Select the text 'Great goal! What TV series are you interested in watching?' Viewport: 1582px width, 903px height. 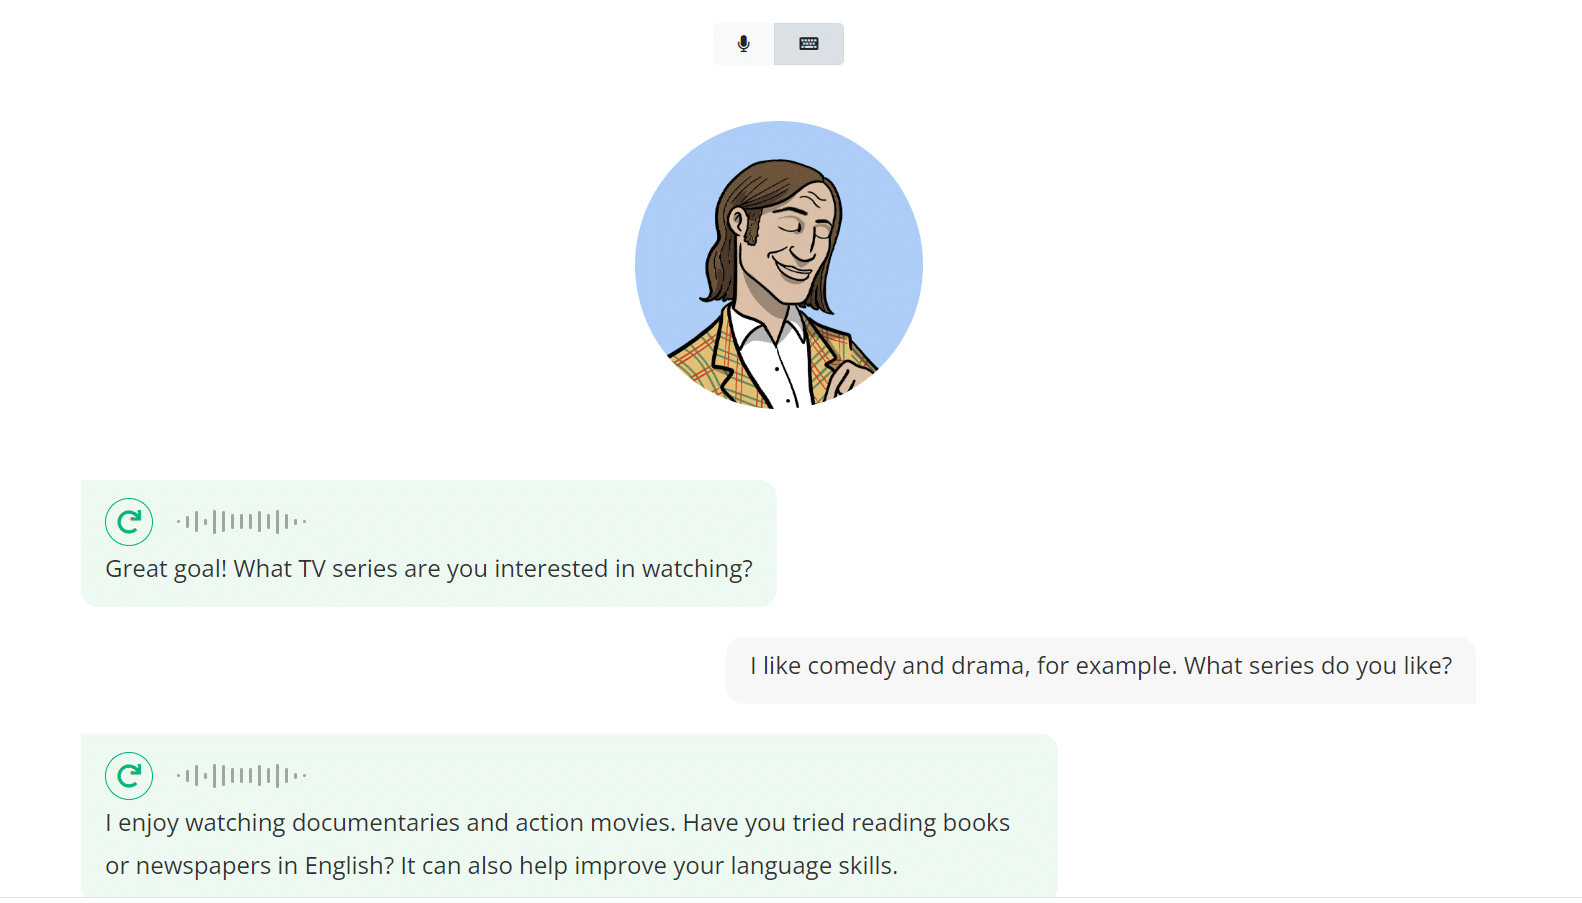[x=429, y=569]
